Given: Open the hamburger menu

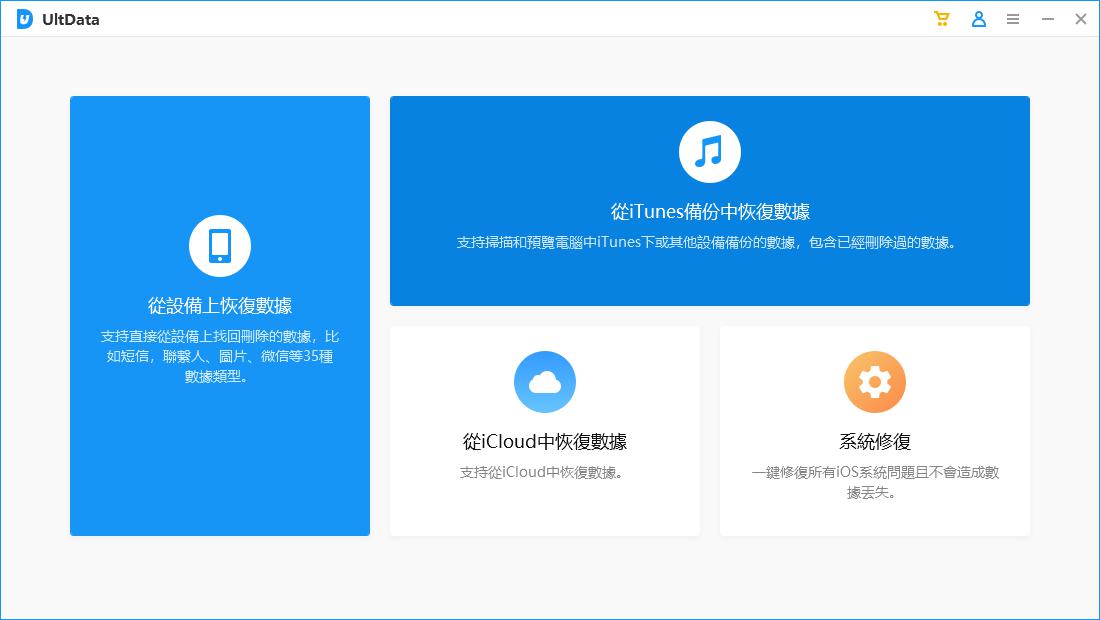Looking at the screenshot, I should 1013,18.
